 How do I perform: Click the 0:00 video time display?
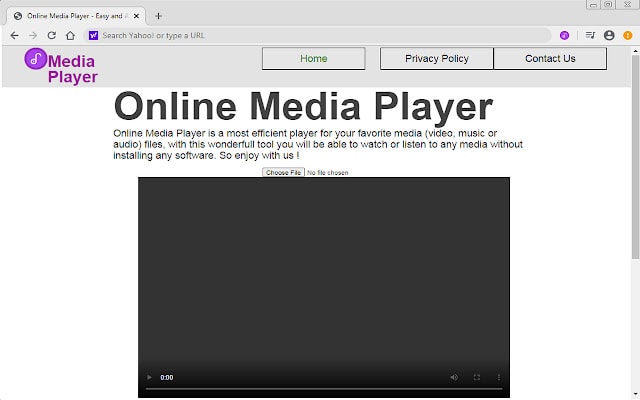click(x=167, y=377)
